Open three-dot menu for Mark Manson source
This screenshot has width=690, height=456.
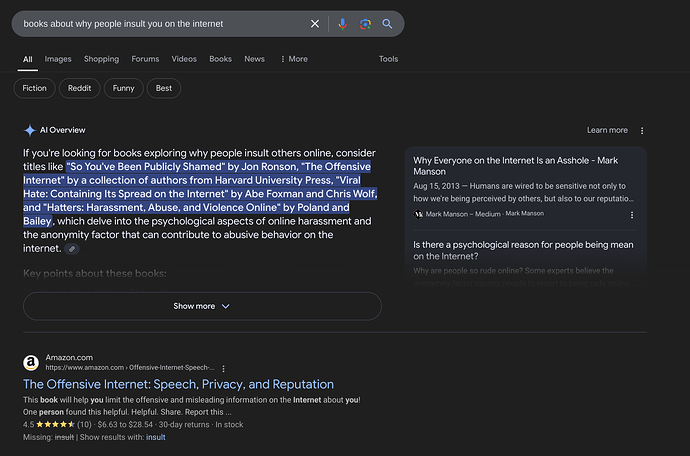coord(632,215)
